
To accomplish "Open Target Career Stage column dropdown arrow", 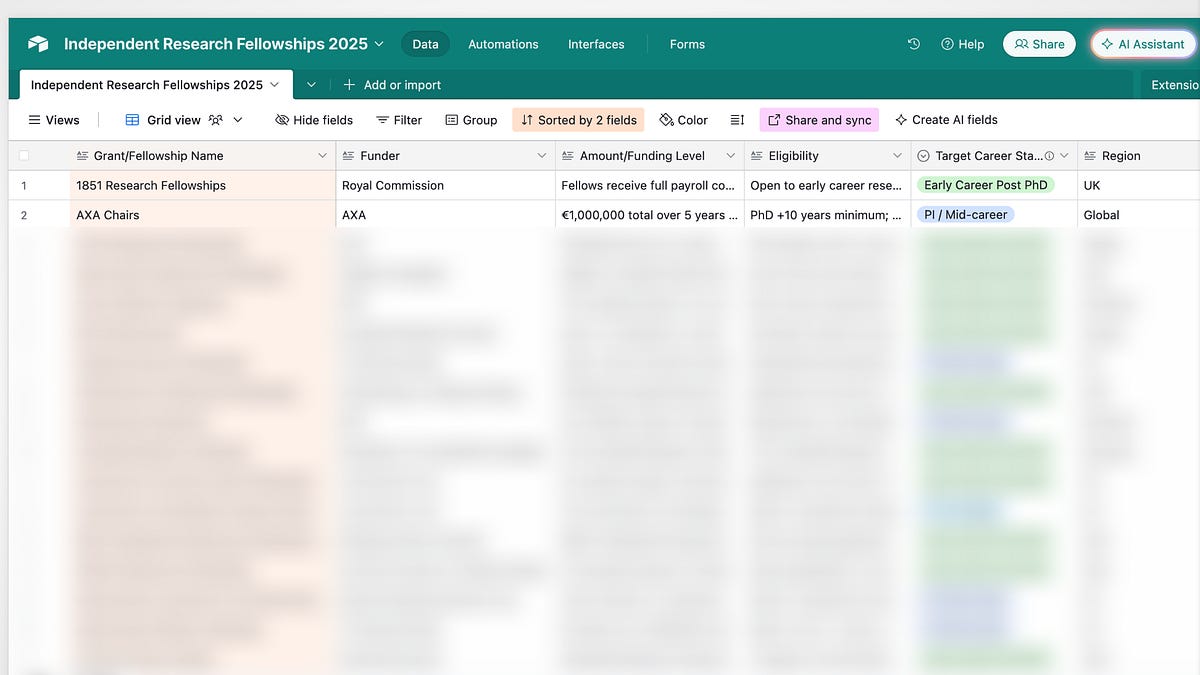I will [x=1064, y=156].
